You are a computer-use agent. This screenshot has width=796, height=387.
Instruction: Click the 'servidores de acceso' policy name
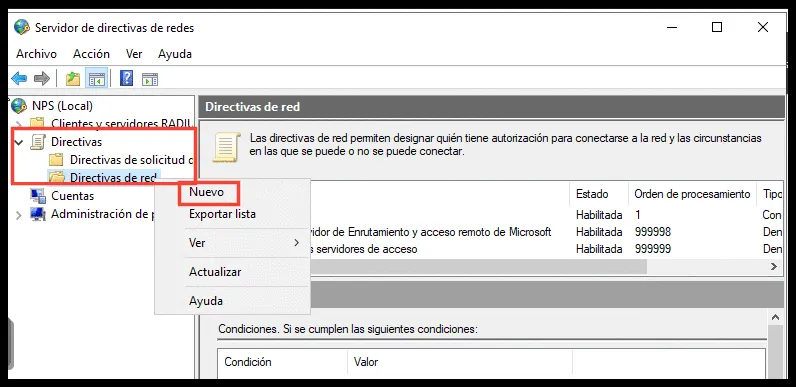pos(367,249)
